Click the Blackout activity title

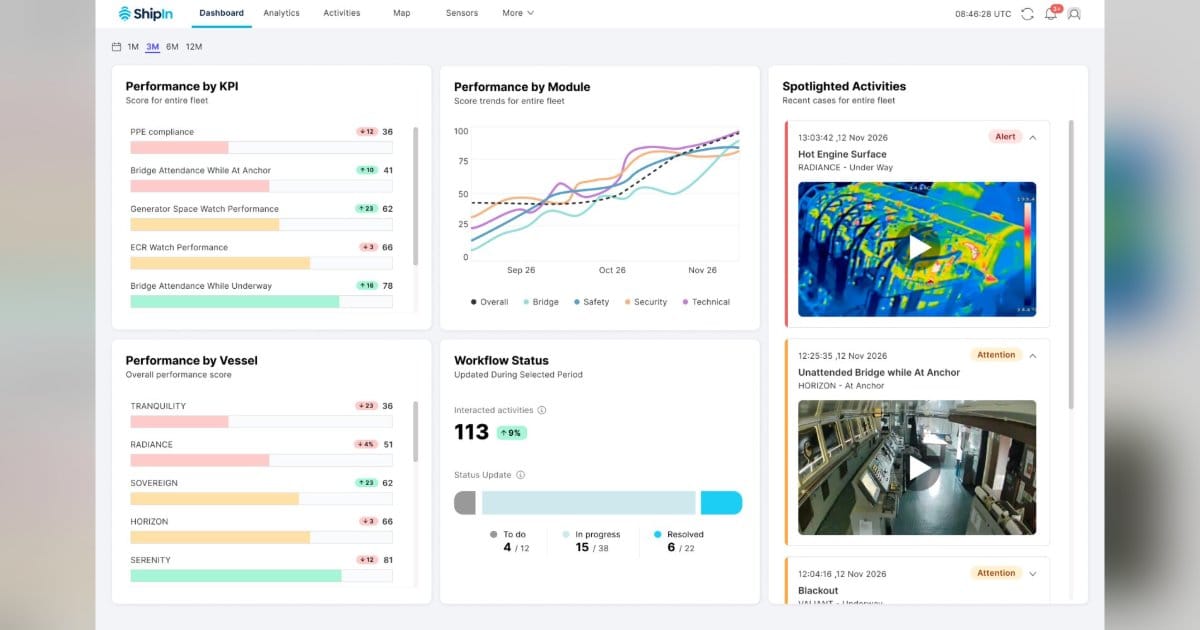tap(818, 591)
